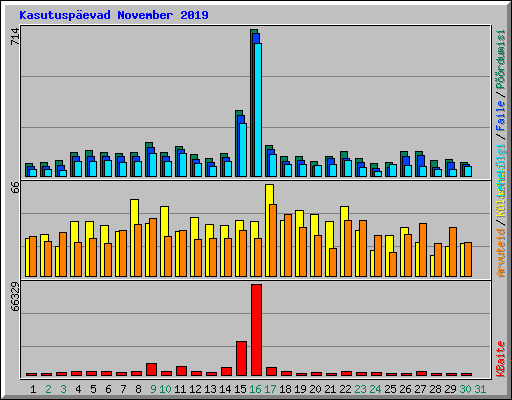This screenshot has width=512, height=400.
Task: Select day label "4" on the axis
Action: [78, 389]
